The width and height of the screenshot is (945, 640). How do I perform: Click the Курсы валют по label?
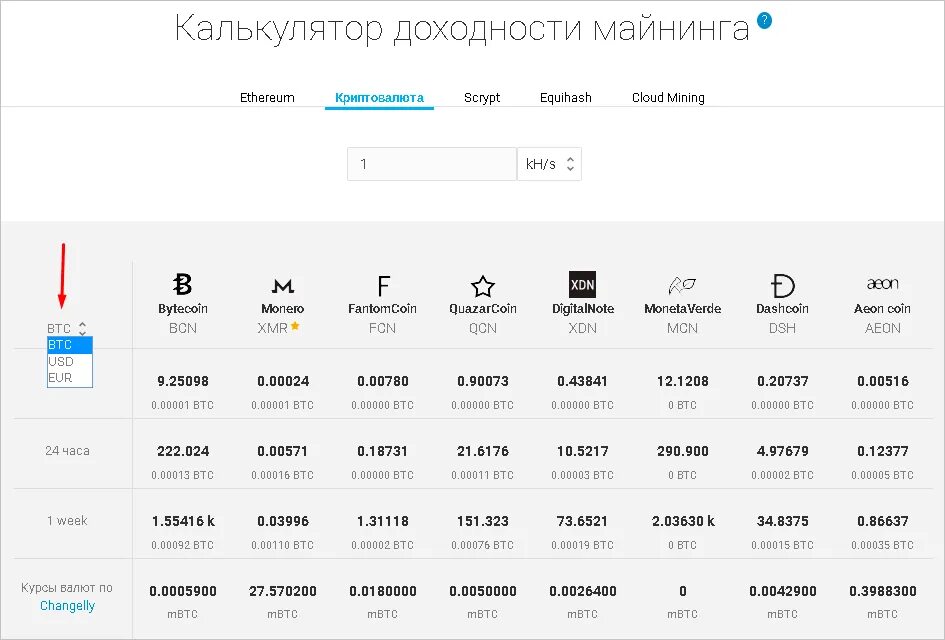(67, 588)
